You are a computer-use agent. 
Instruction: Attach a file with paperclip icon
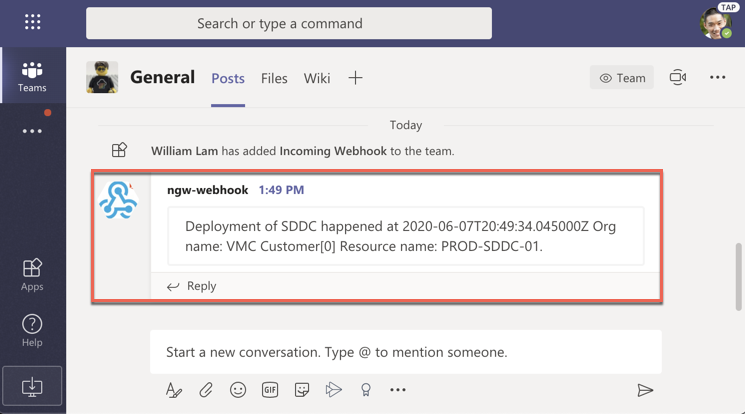[206, 390]
